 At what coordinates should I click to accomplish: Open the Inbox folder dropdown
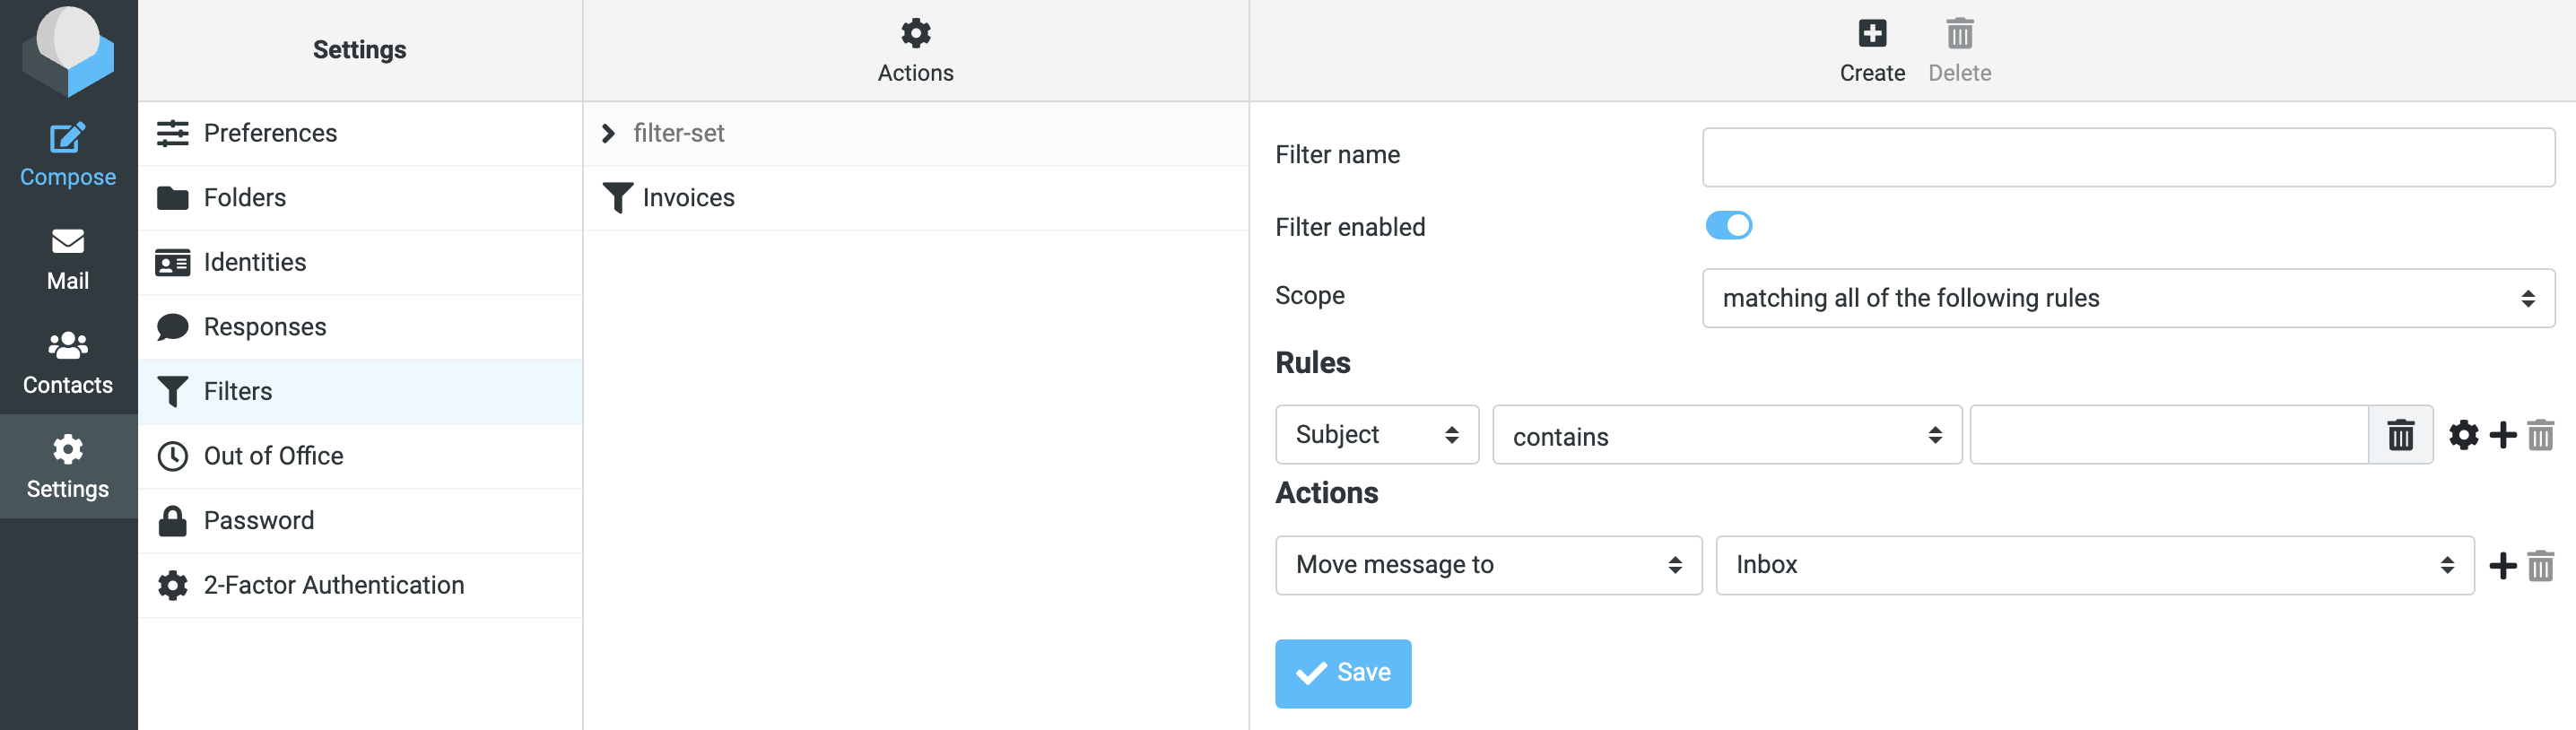pyautogui.click(x=2094, y=566)
